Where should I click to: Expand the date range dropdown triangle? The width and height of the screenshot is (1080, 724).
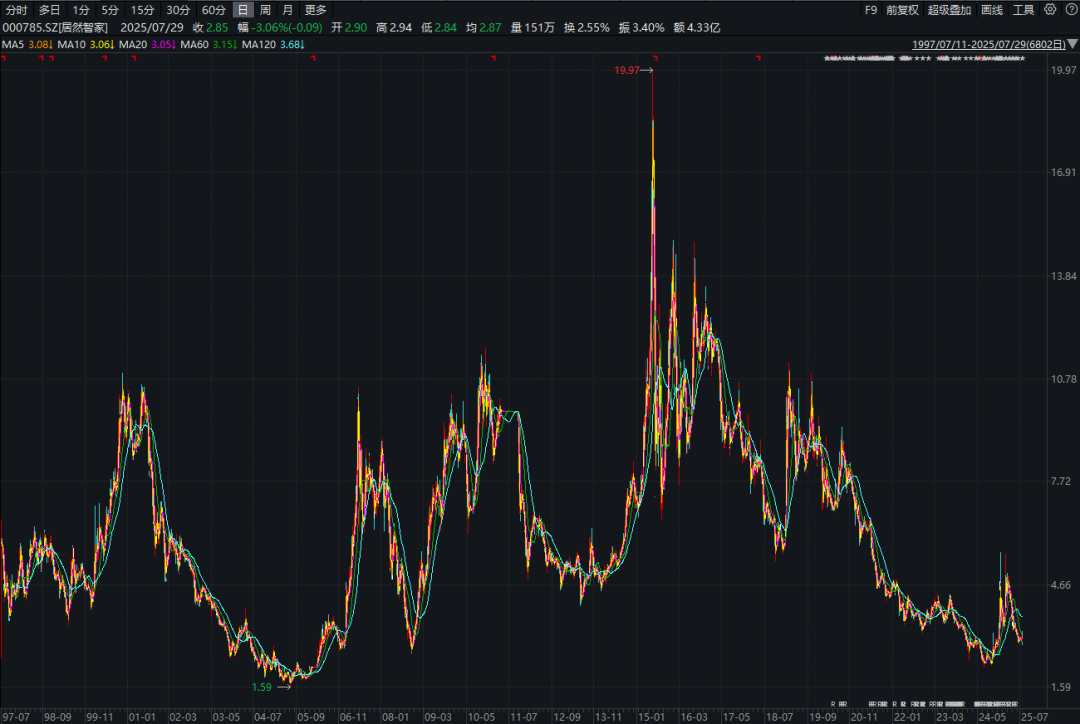pos(1073,44)
